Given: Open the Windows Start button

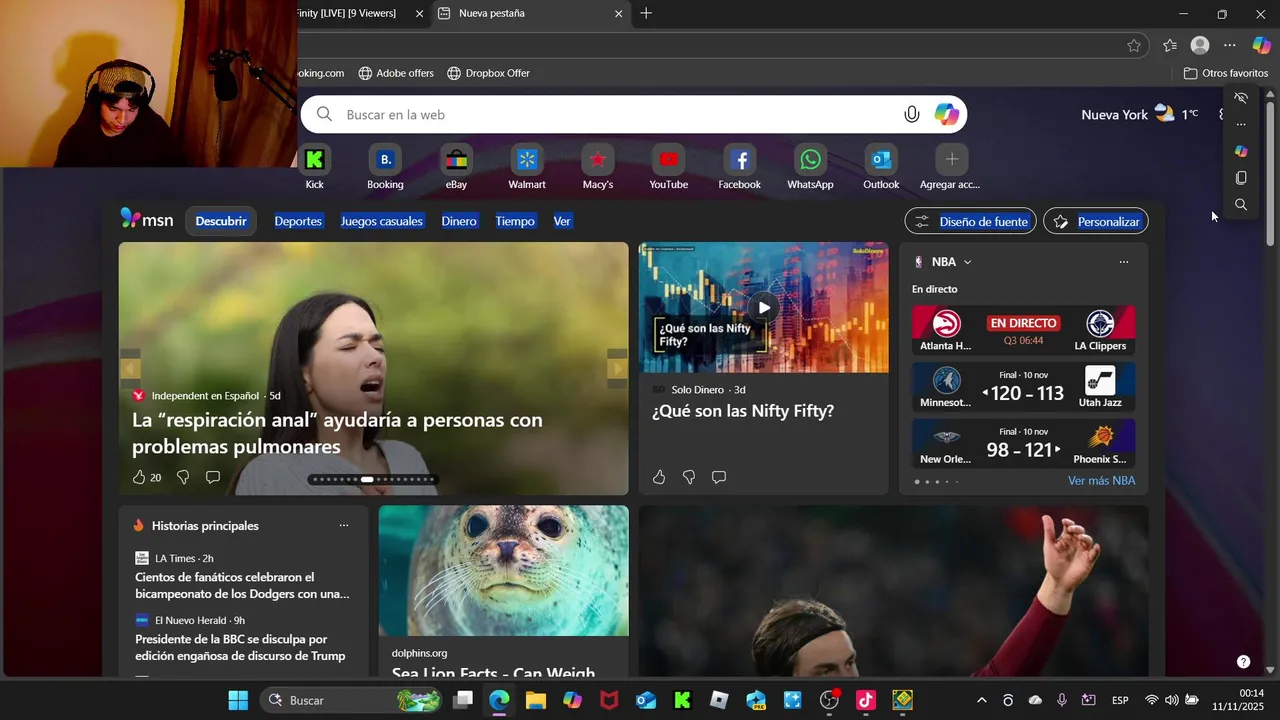Looking at the screenshot, I should [238, 700].
